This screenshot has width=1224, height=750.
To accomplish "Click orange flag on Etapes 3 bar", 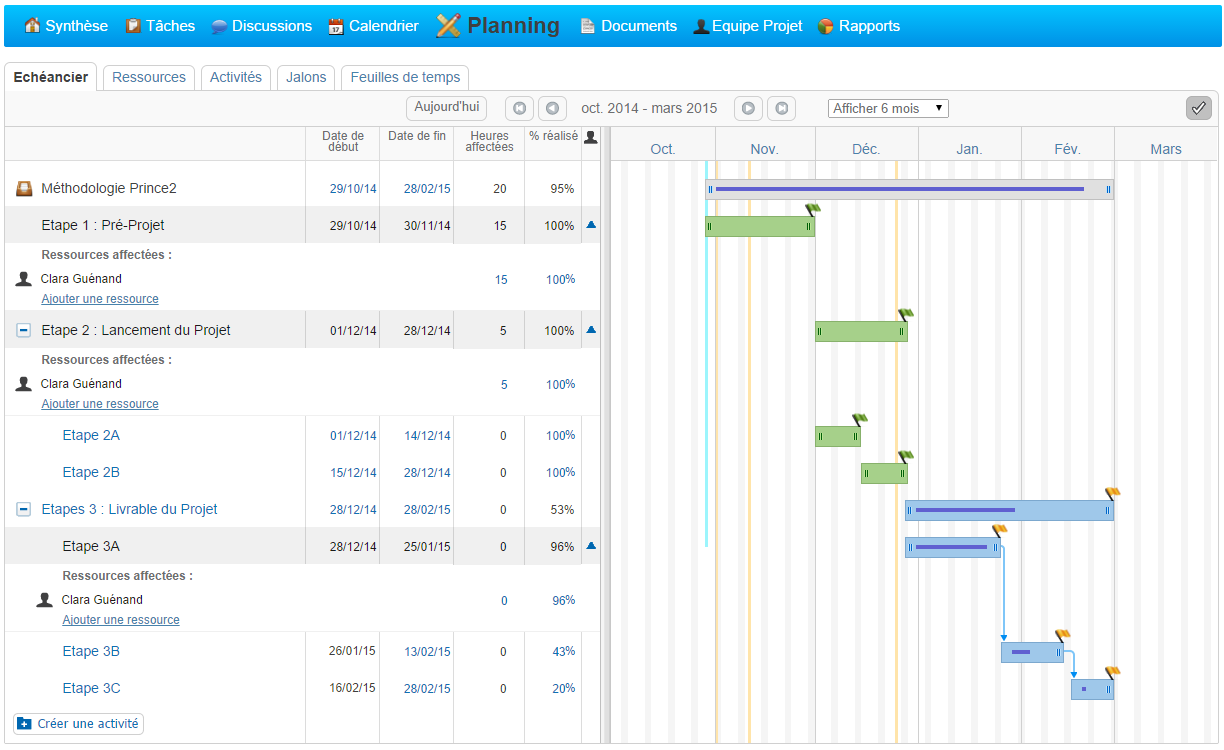I will 1112,493.
